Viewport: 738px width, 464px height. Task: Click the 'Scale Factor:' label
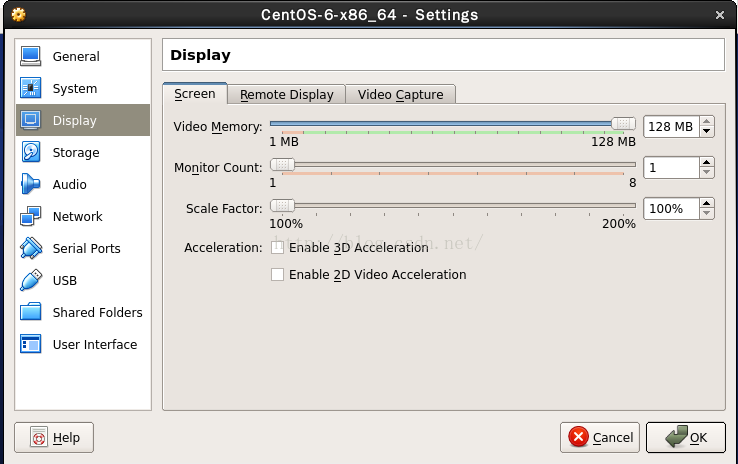coord(224,208)
